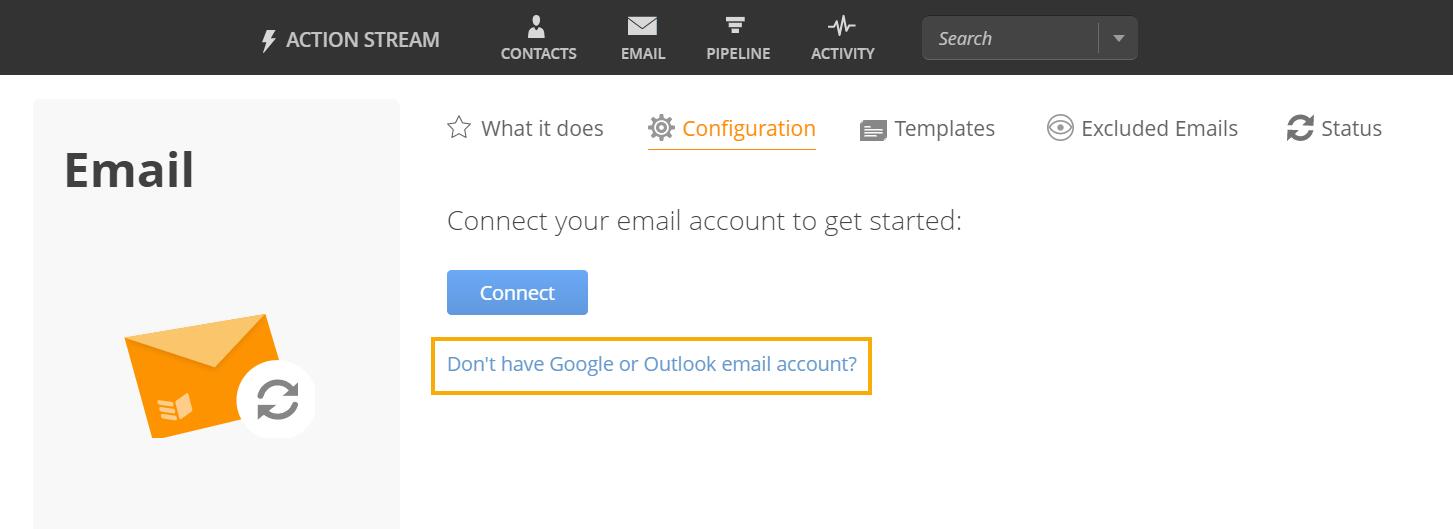
Task: Click the gear icon beside Configuration
Action: [x=661, y=128]
